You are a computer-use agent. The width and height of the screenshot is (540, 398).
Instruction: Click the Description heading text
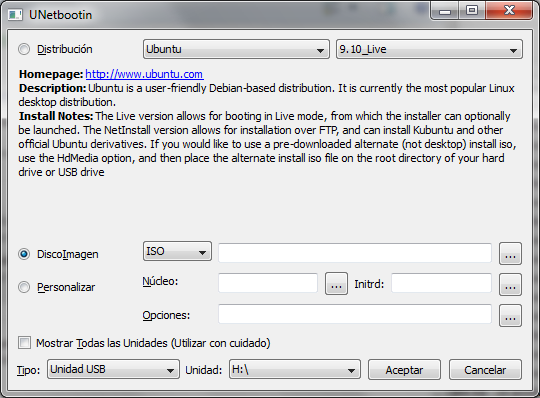[52, 88]
